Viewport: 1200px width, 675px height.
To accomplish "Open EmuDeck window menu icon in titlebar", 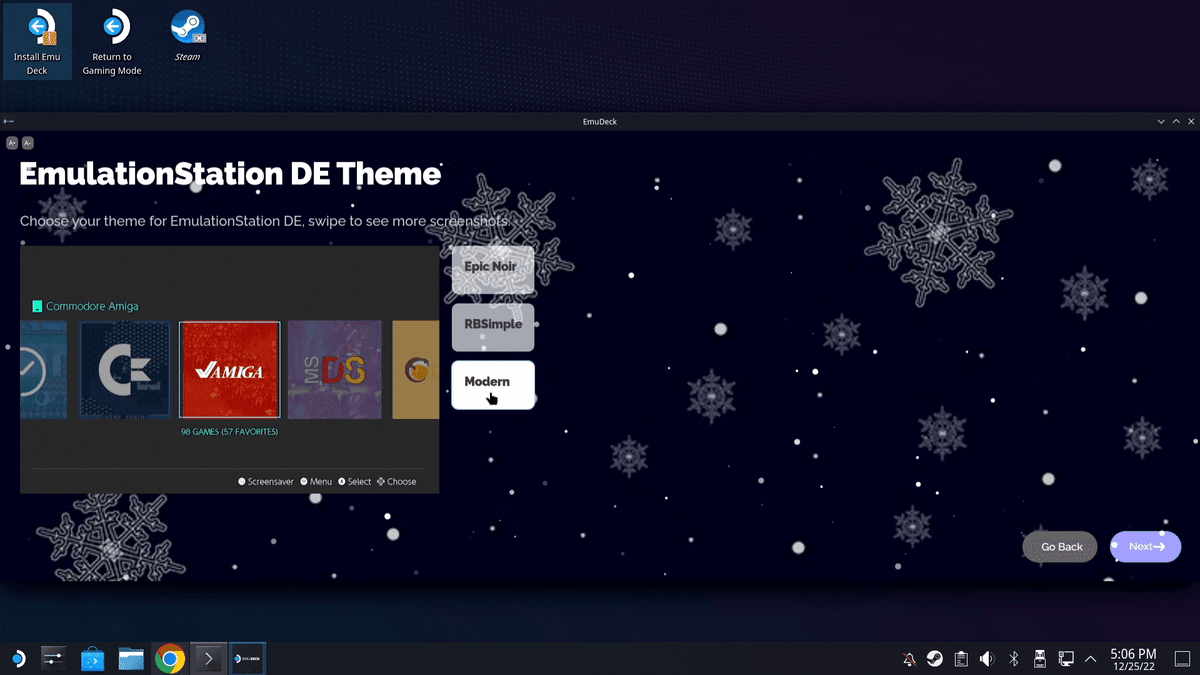I will coord(7,121).
